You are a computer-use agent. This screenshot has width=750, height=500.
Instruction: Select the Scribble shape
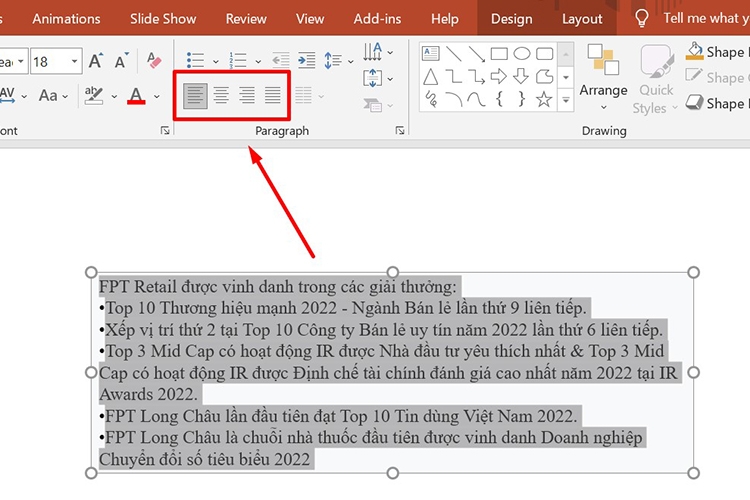click(x=430, y=99)
